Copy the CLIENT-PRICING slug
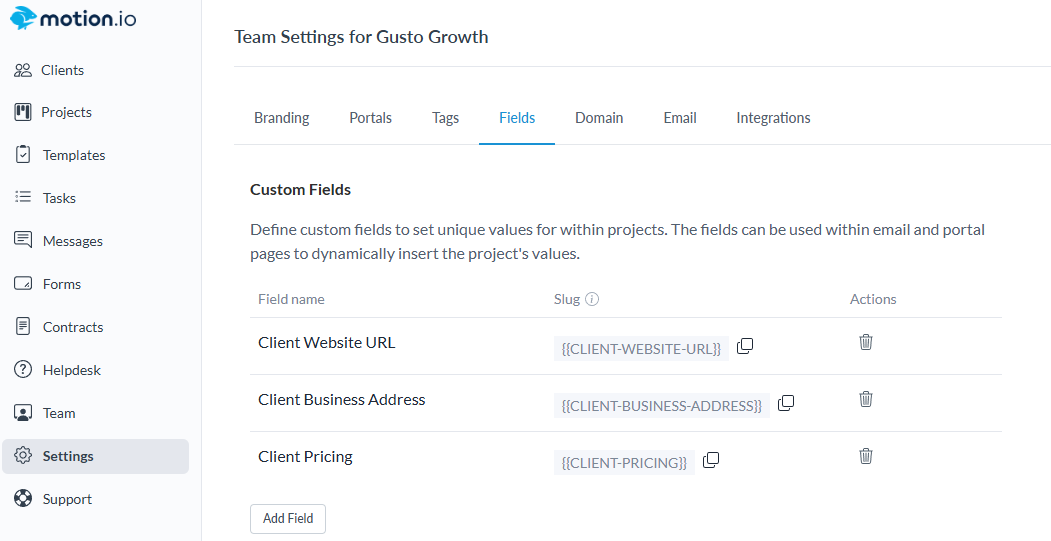The image size is (1051, 541). (x=711, y=460)
